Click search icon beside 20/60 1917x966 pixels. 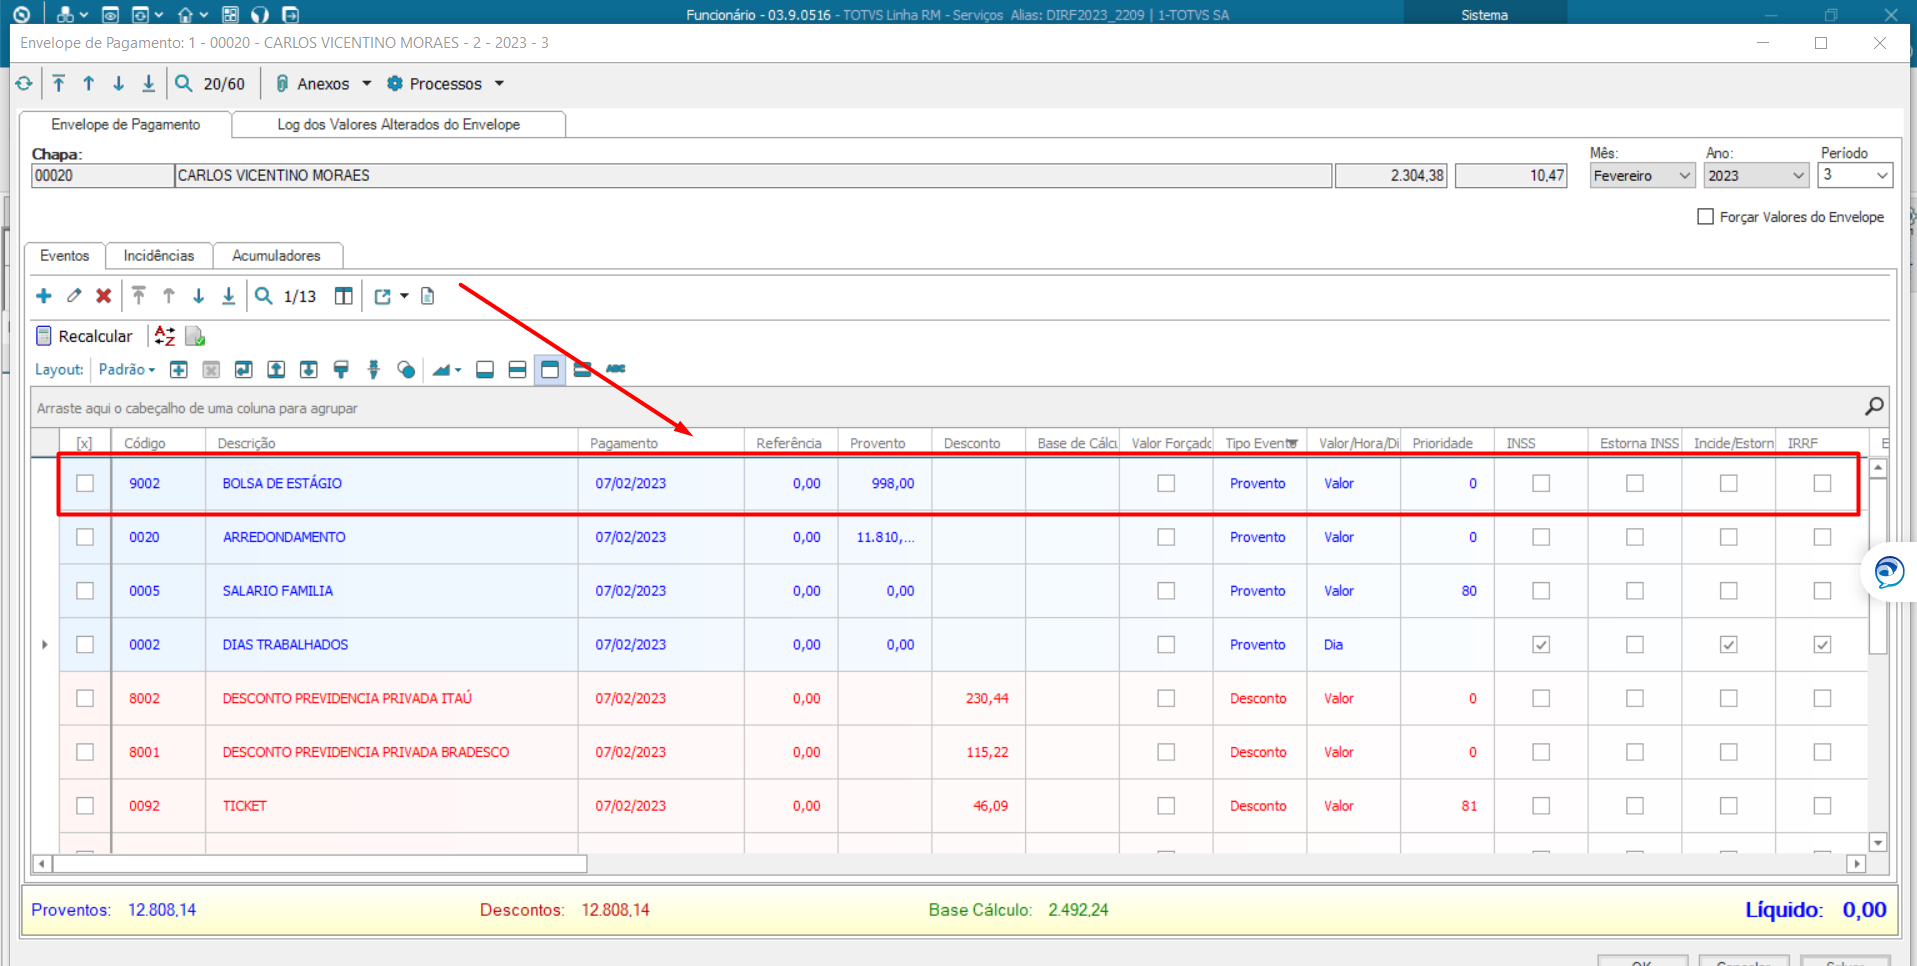click(x=183, y=84)
